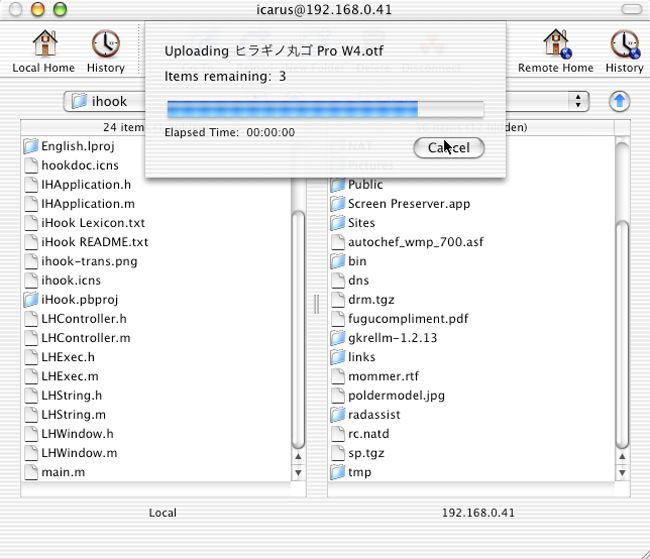
Task: Select the poldermodel.jpg file icon
Action: click(338, 395)
